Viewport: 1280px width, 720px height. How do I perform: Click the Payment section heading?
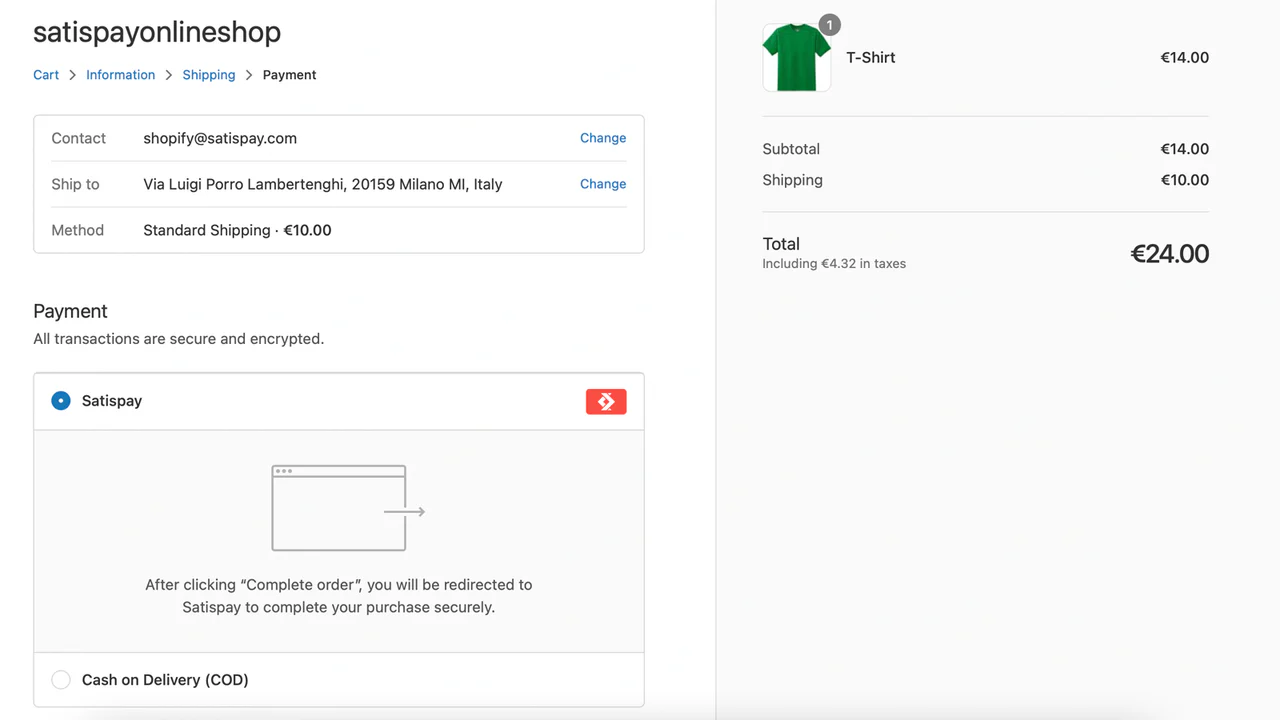click(x=70, y=311)
